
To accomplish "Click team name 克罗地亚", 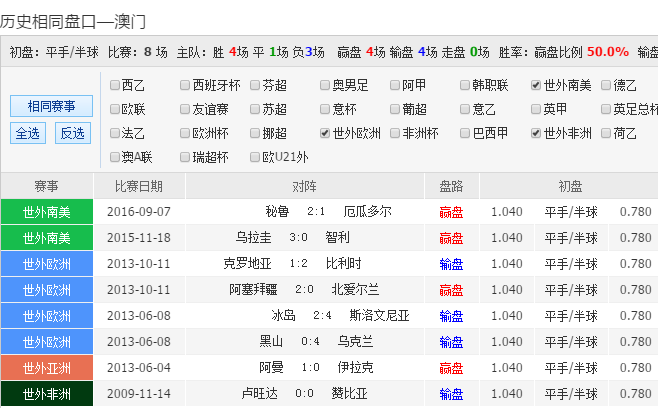I will point(248,263).
